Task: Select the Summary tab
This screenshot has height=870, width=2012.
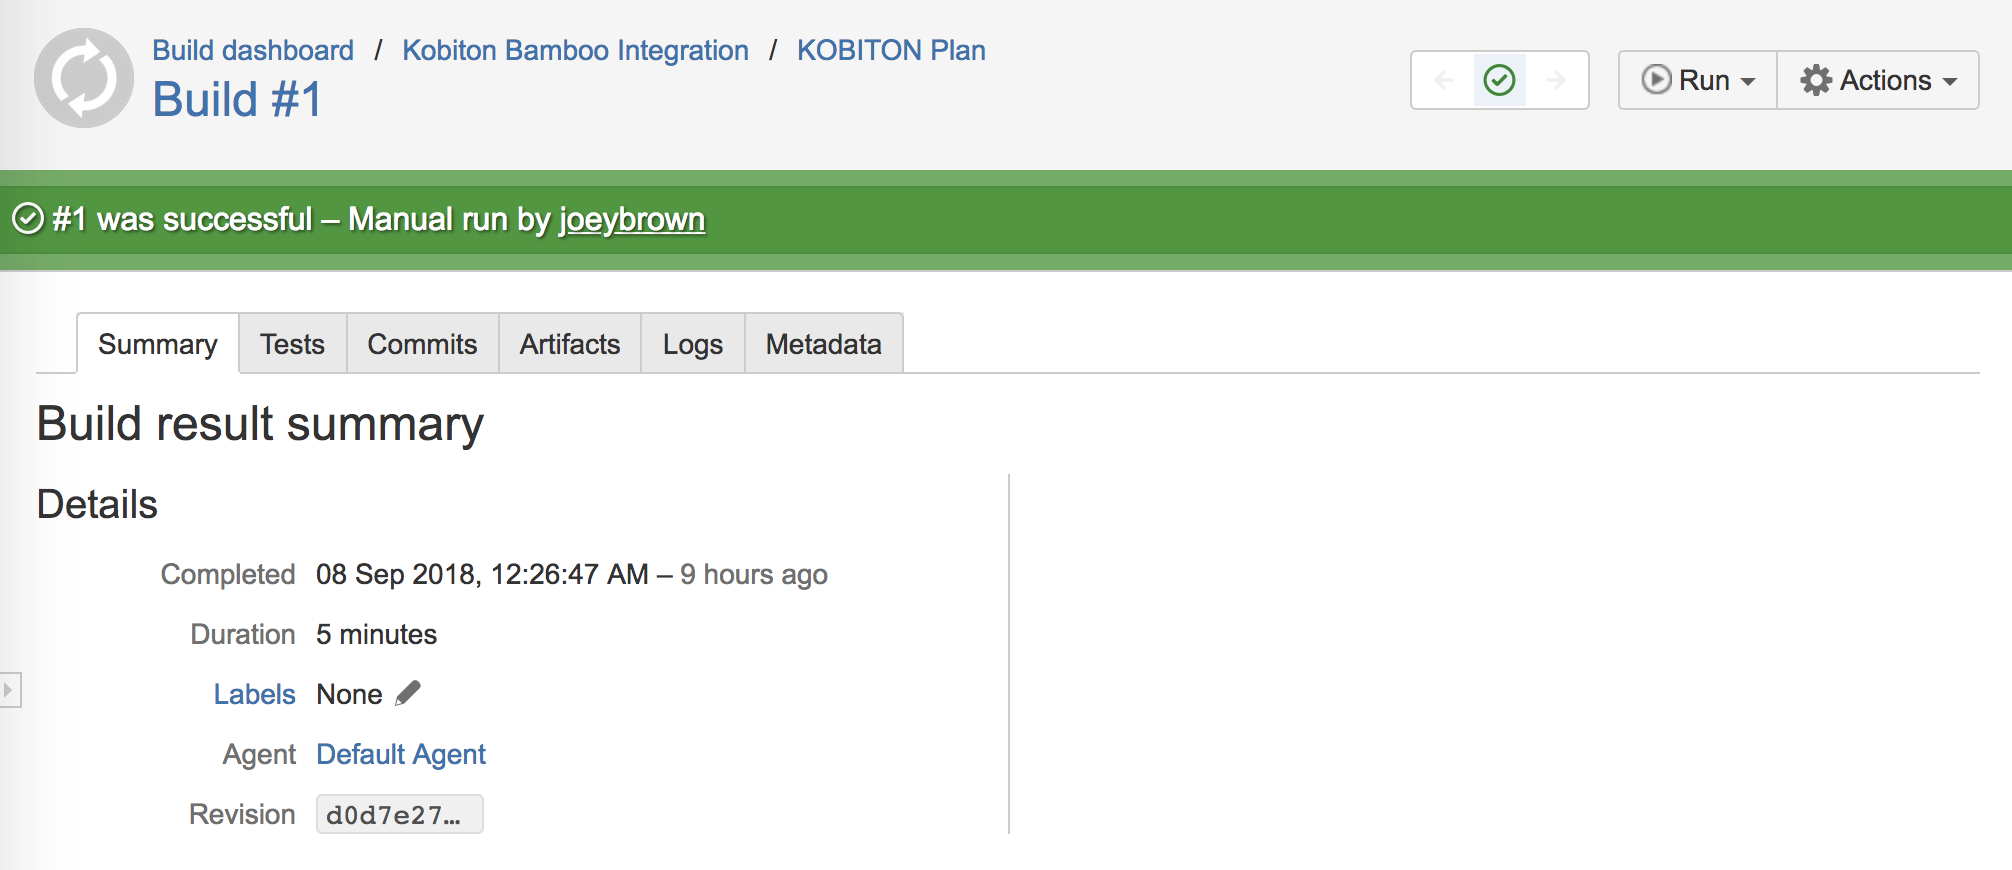Action: click(158, 344)
